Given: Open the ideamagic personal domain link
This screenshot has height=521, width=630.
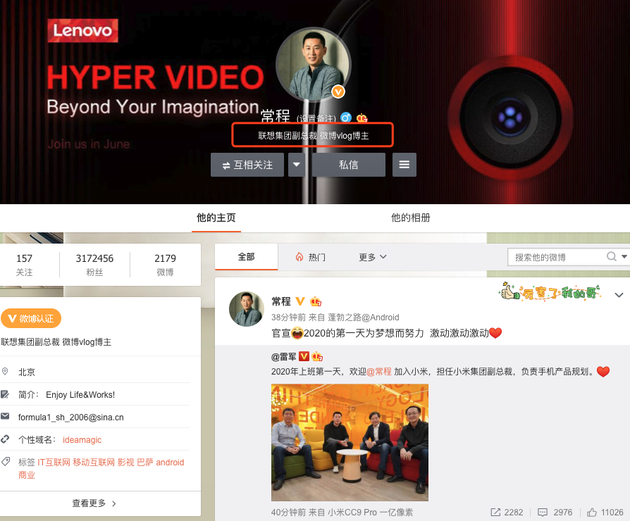Looking at the screenshot, I should point(82,440).
